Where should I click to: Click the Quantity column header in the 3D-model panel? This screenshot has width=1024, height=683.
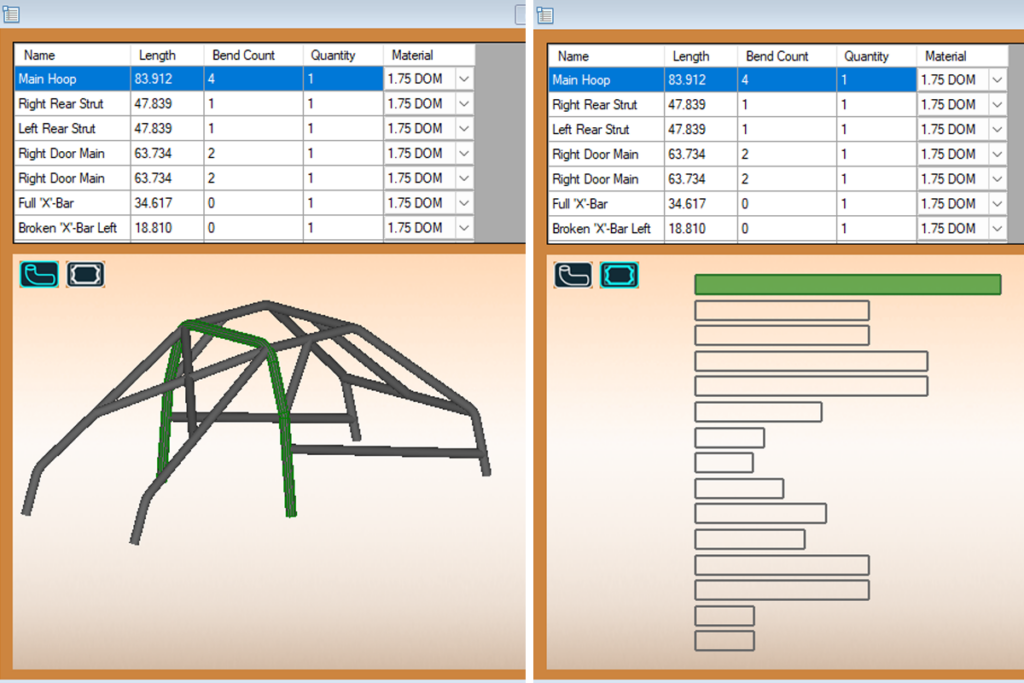coord(343,56)
